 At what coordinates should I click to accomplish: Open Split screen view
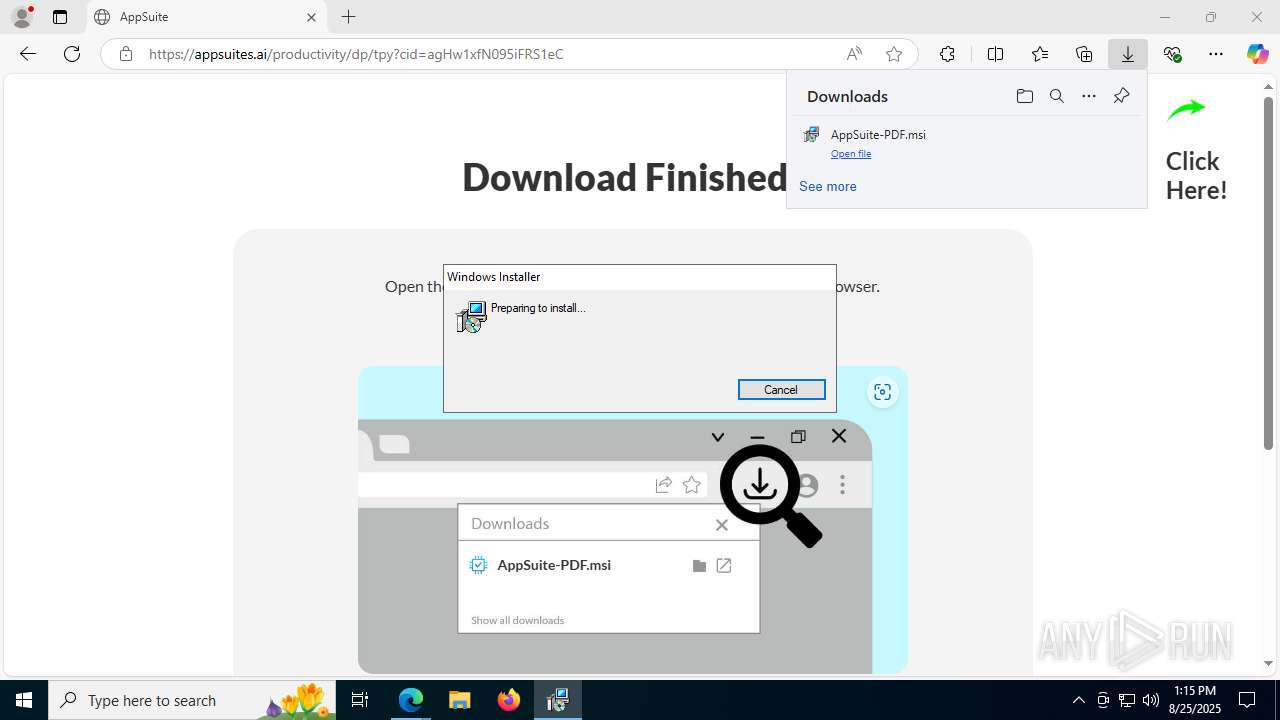click(995, 54)
